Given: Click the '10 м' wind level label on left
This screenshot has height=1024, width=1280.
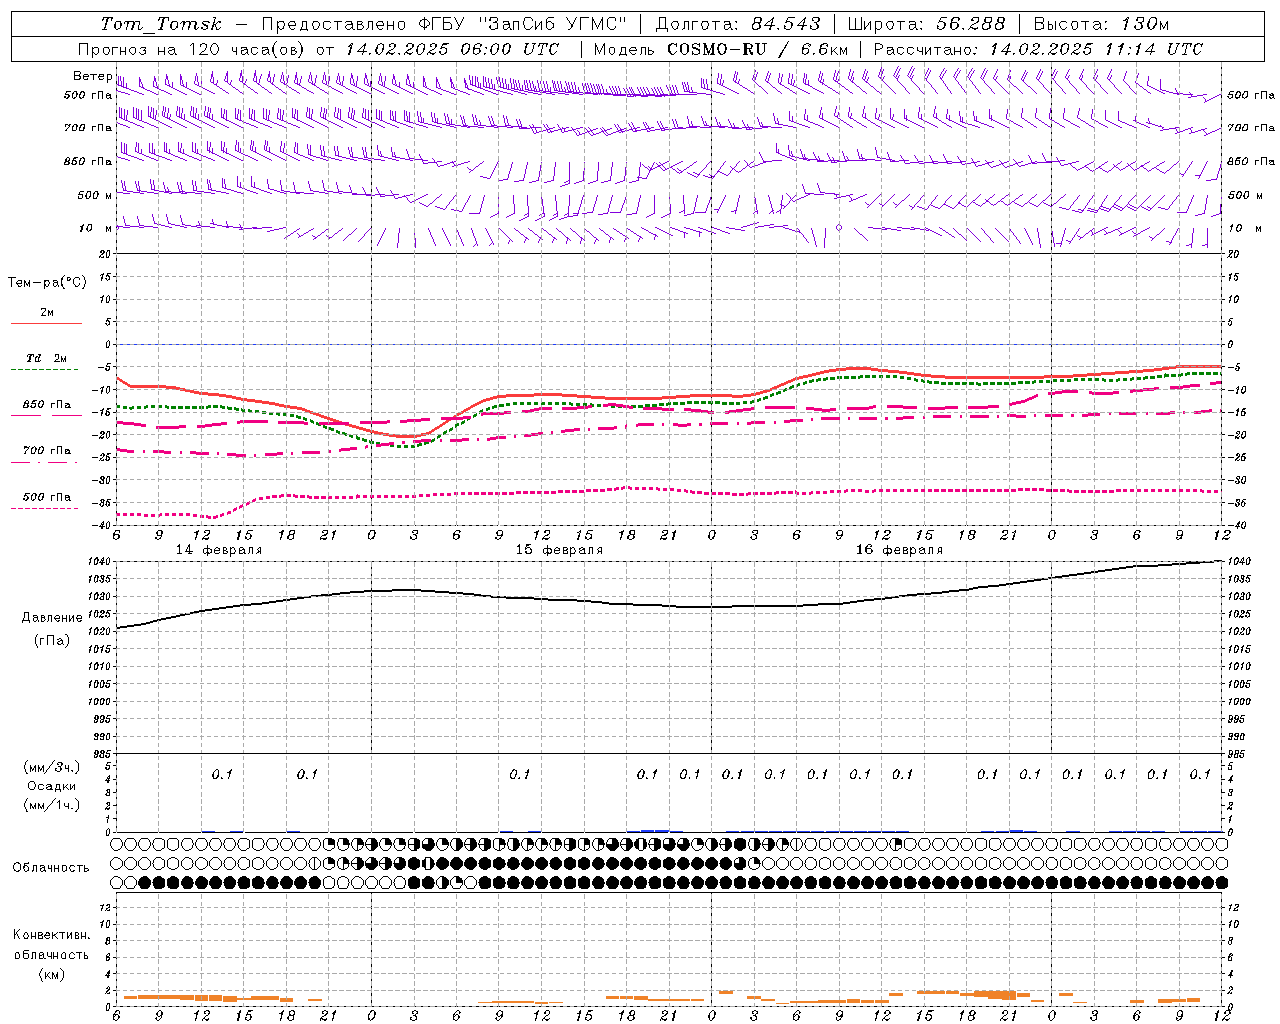Looking at the screenshot, I should pyautogui.click(x=96, y=228).
